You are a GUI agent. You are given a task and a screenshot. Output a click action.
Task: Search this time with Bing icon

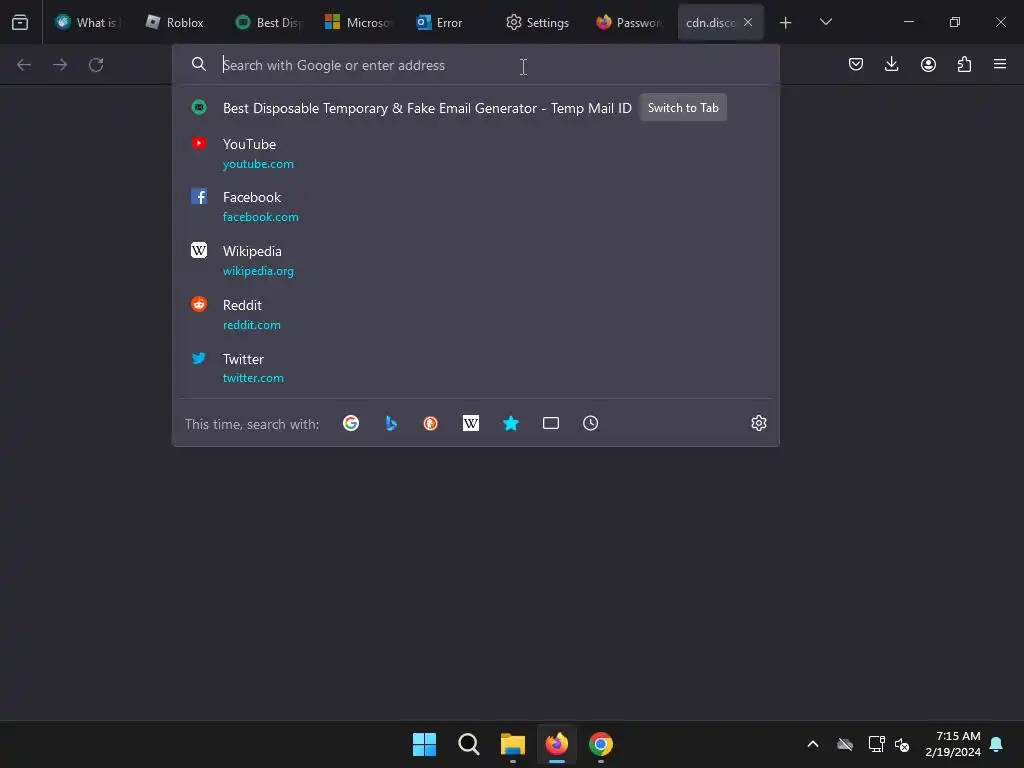click(x=391, y=423)
